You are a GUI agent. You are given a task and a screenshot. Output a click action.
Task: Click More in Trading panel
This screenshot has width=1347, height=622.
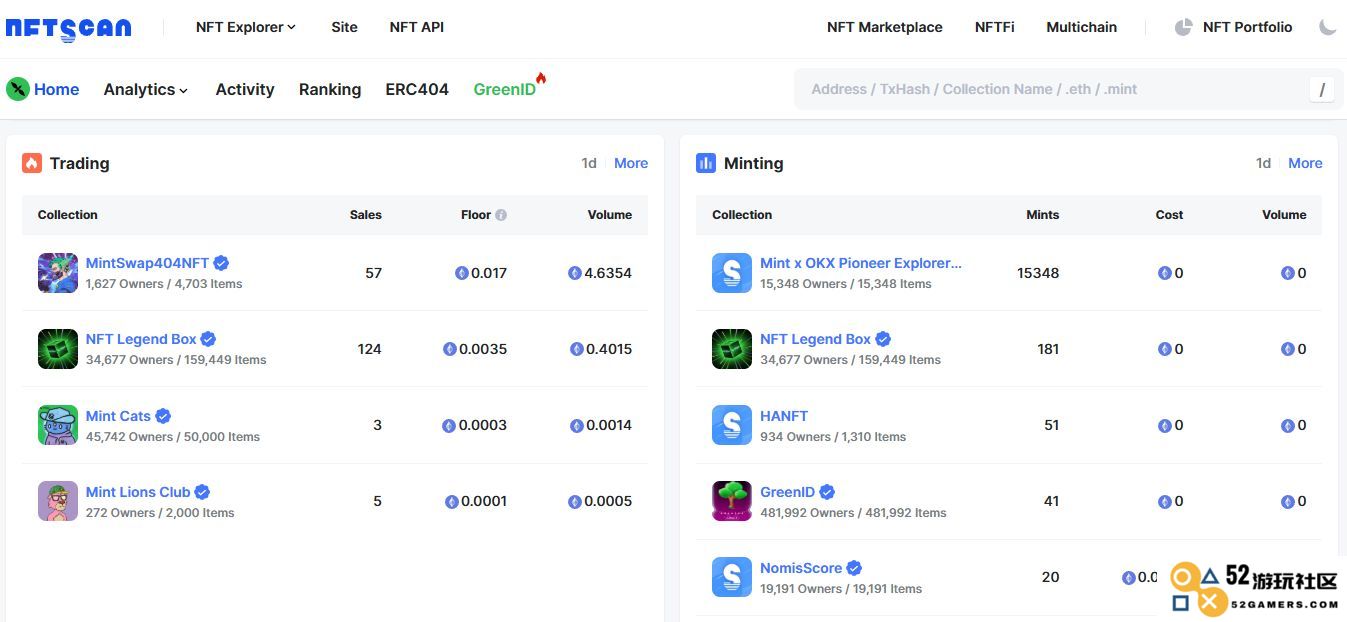point(631,163)
